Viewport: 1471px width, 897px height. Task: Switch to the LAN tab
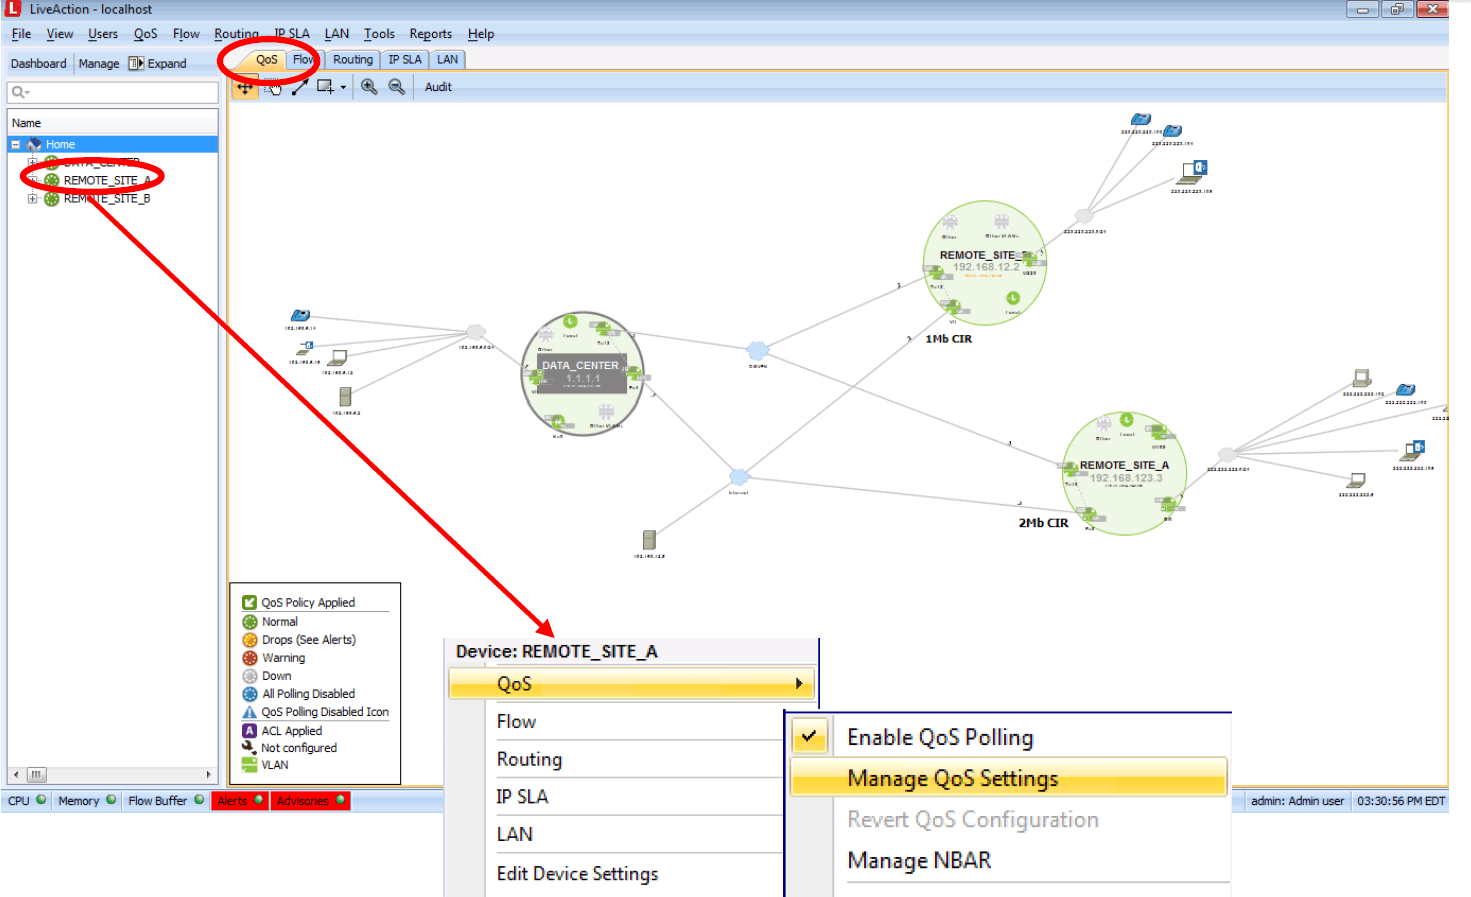(x=447, y=60)
